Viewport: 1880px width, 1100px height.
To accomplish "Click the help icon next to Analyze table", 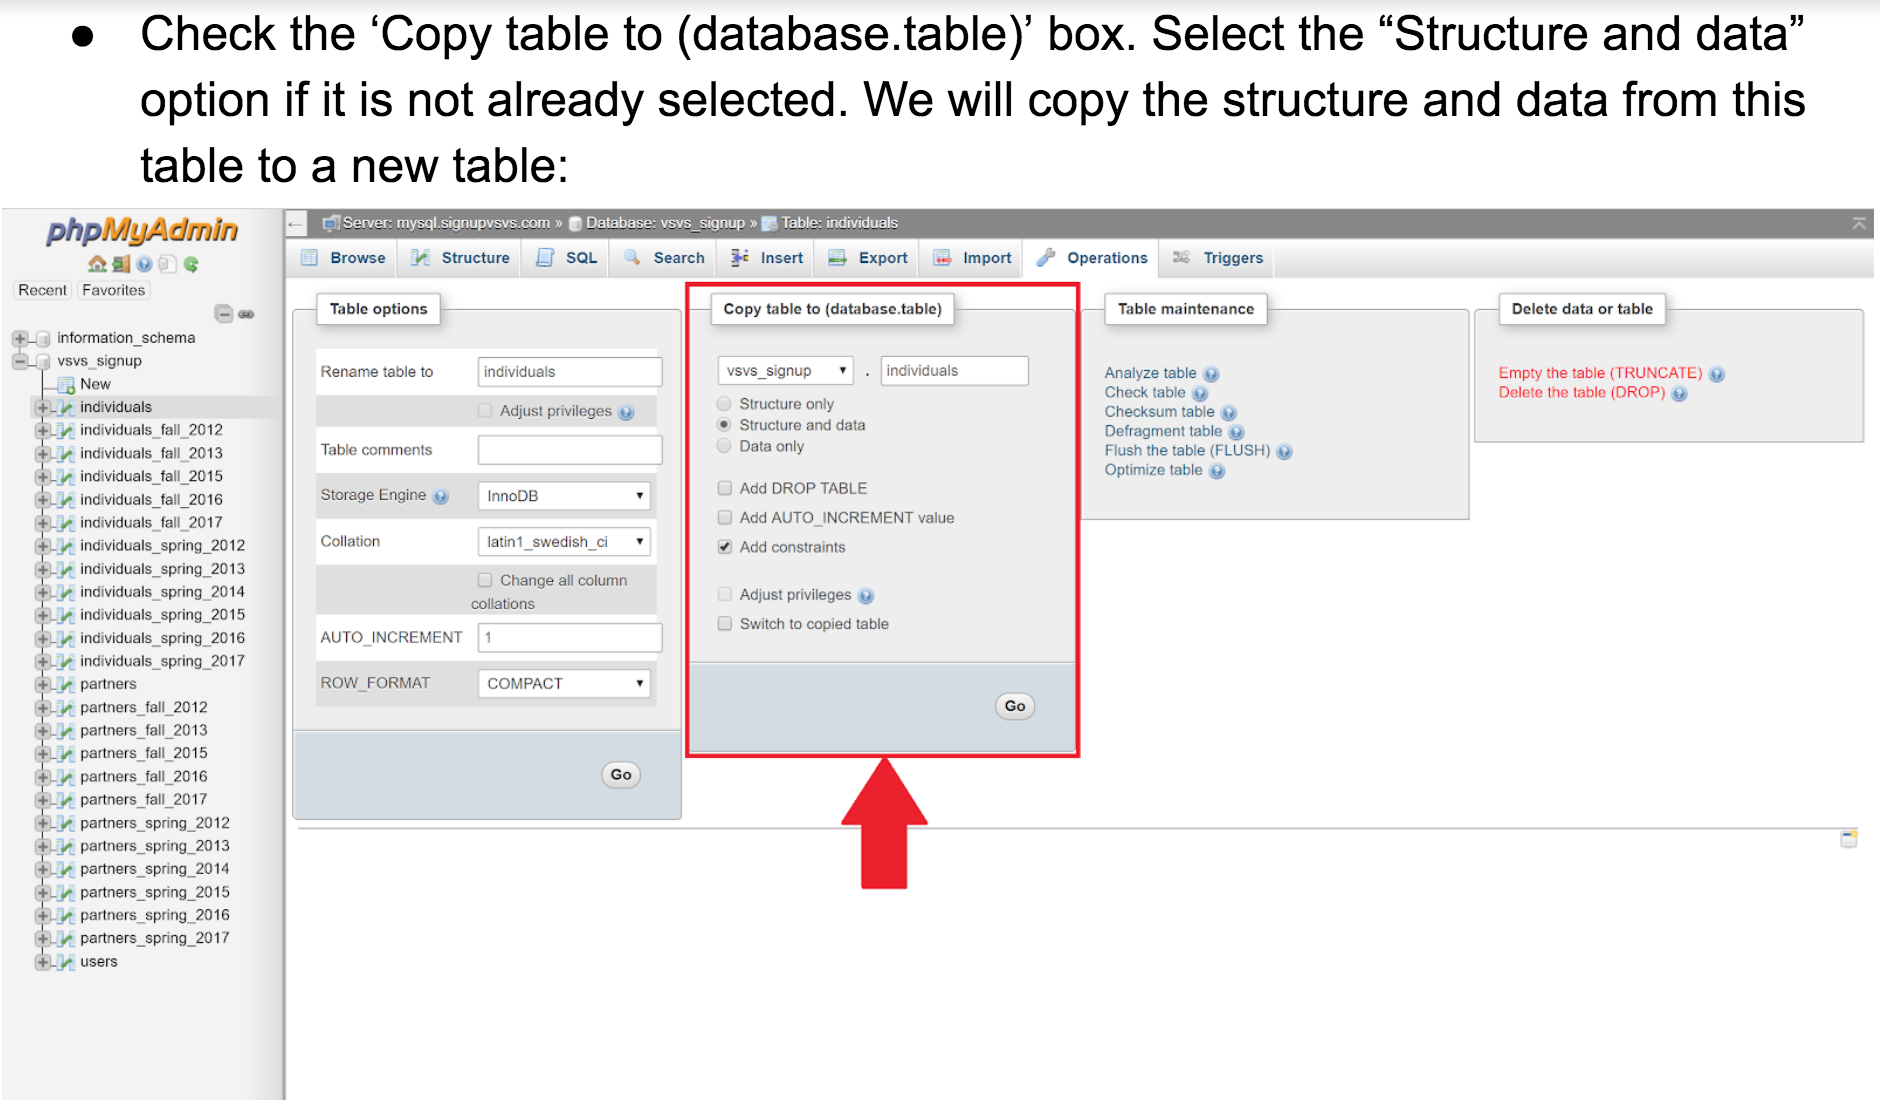I will point(1211,372).
